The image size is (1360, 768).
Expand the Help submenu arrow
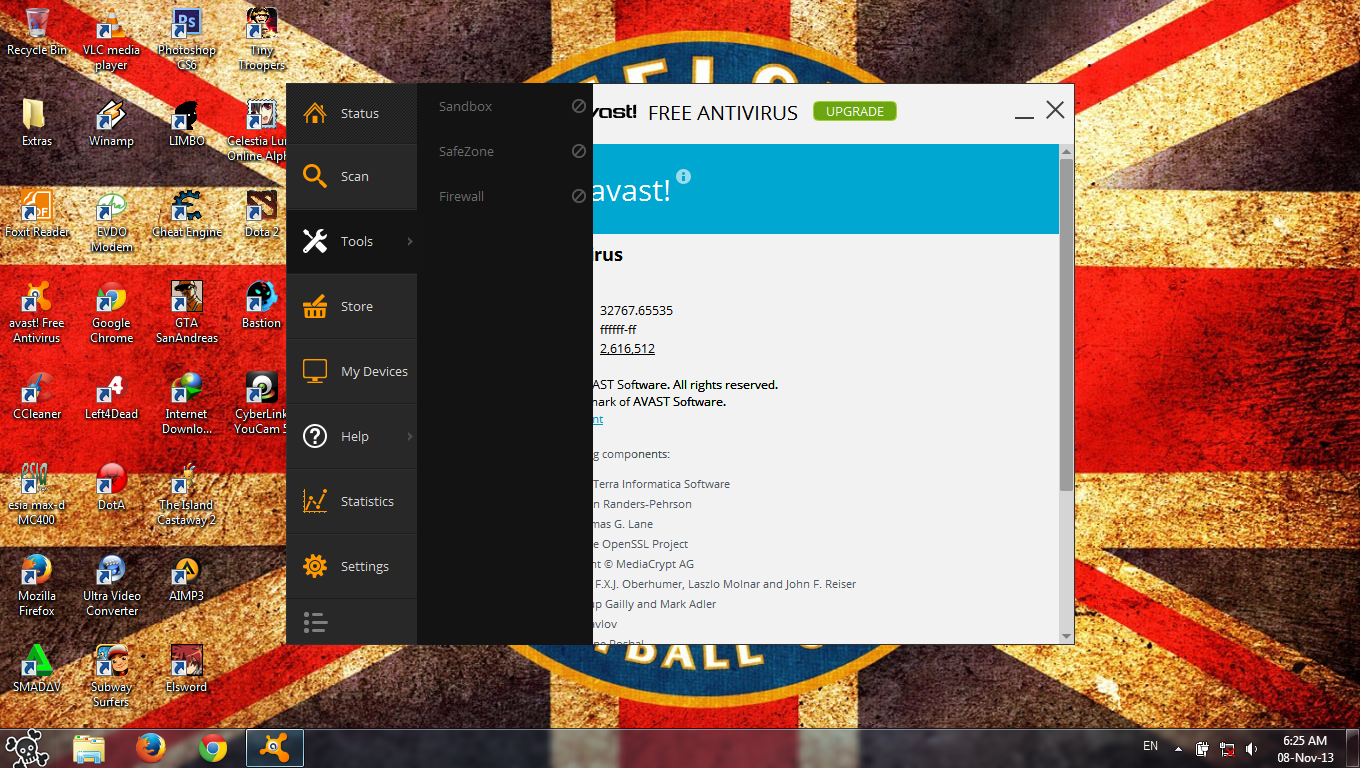[x=410, y=436]
